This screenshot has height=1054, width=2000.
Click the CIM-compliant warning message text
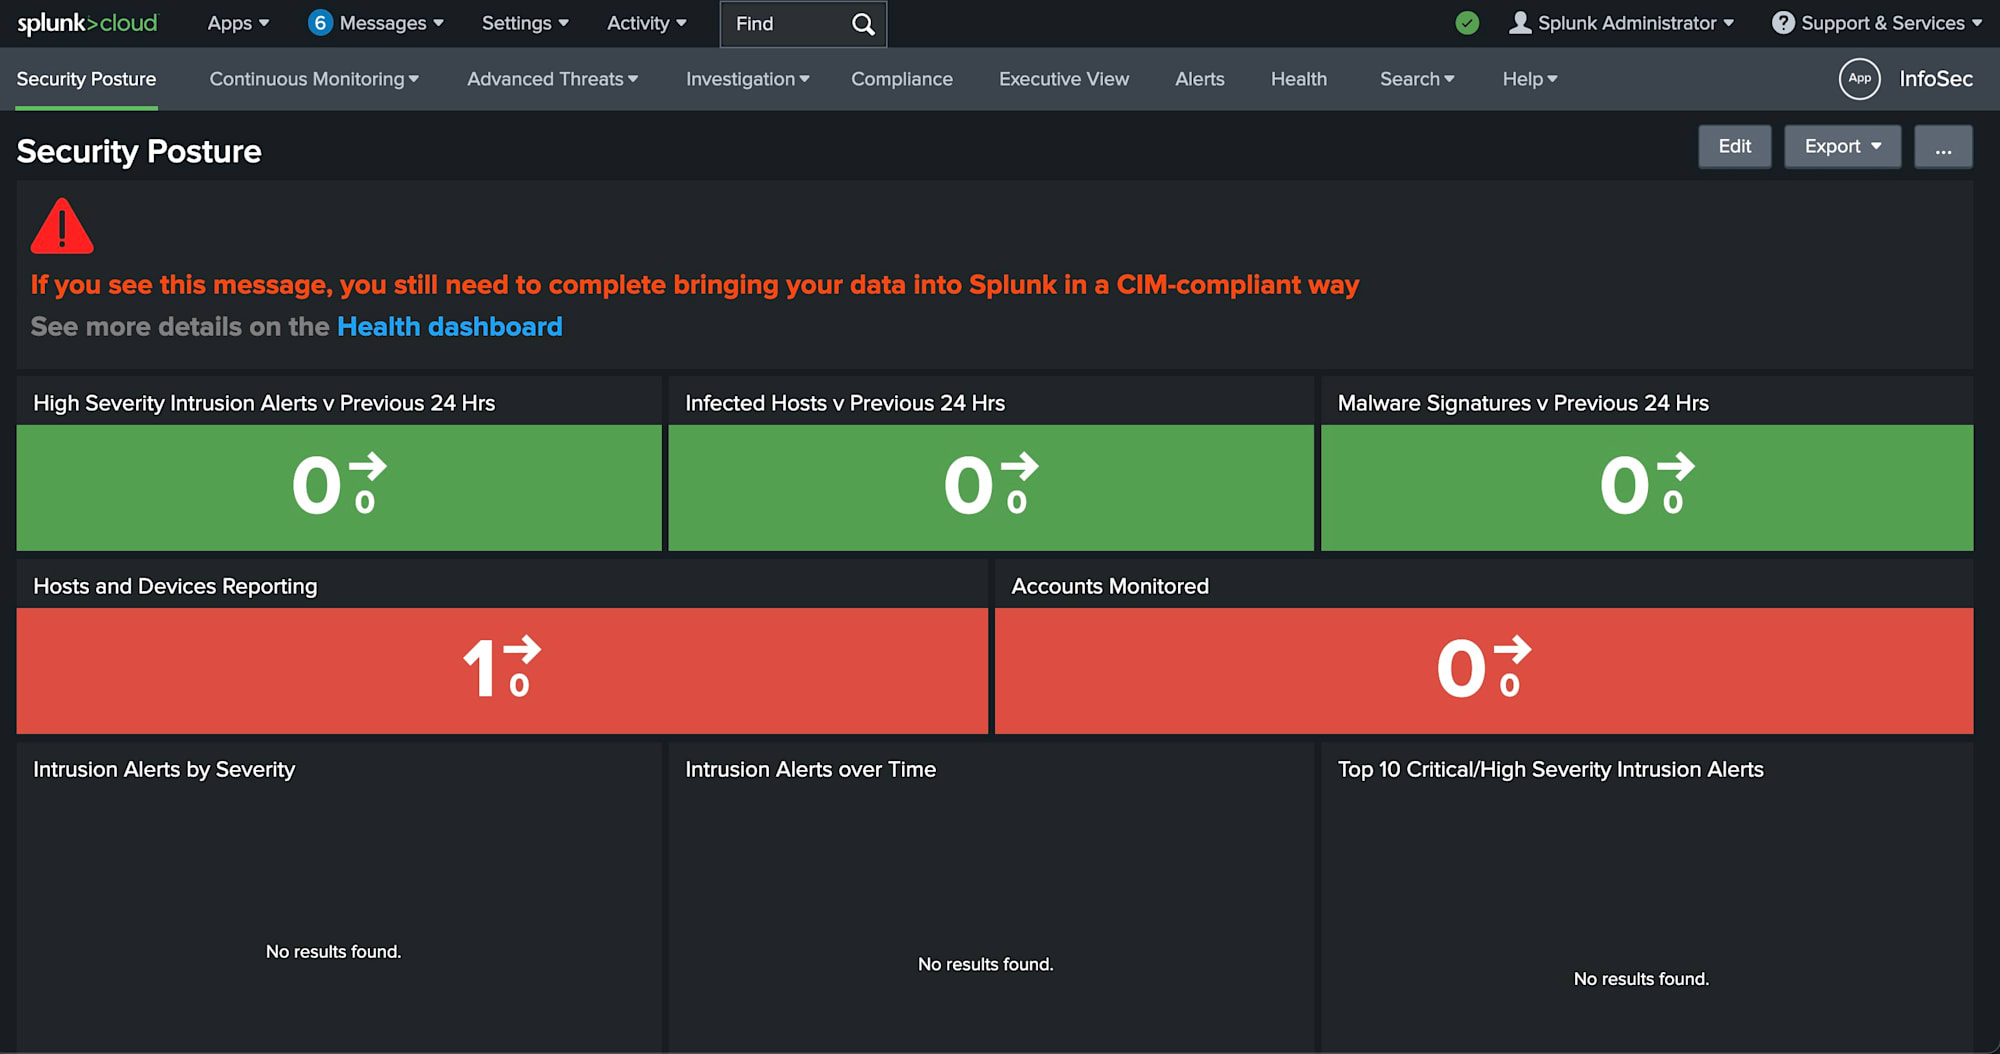pyautogui.click(x=695, y=285)
